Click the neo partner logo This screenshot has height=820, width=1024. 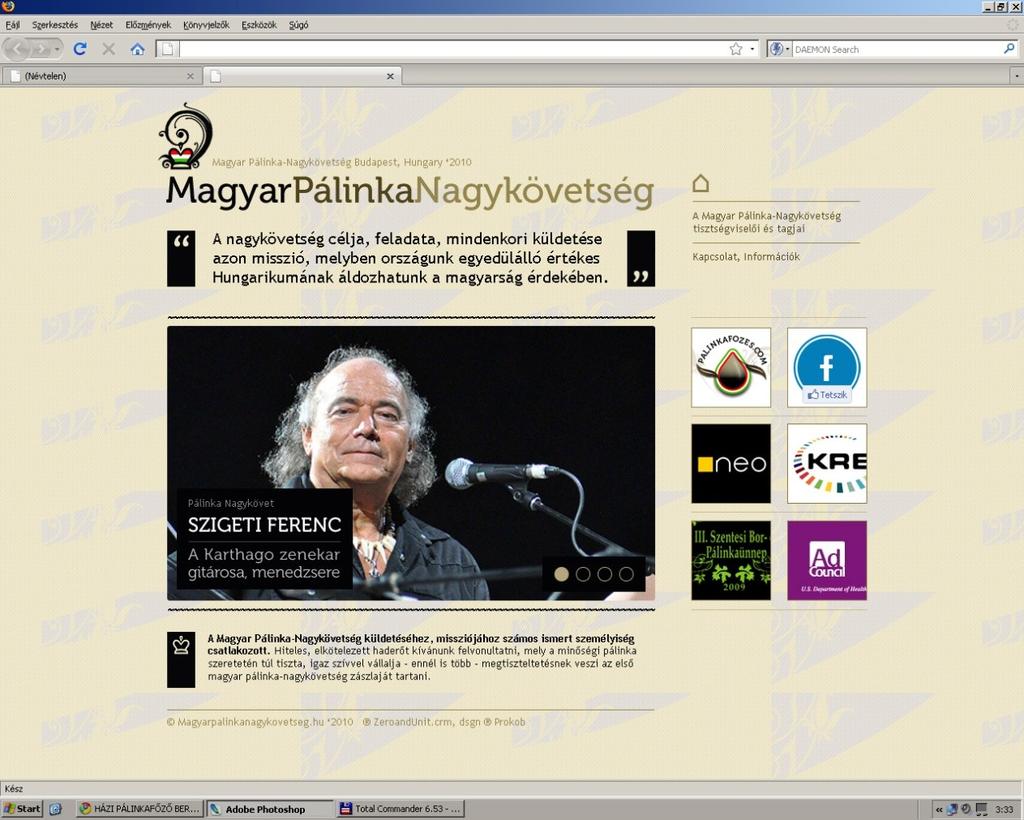point(731,464)
